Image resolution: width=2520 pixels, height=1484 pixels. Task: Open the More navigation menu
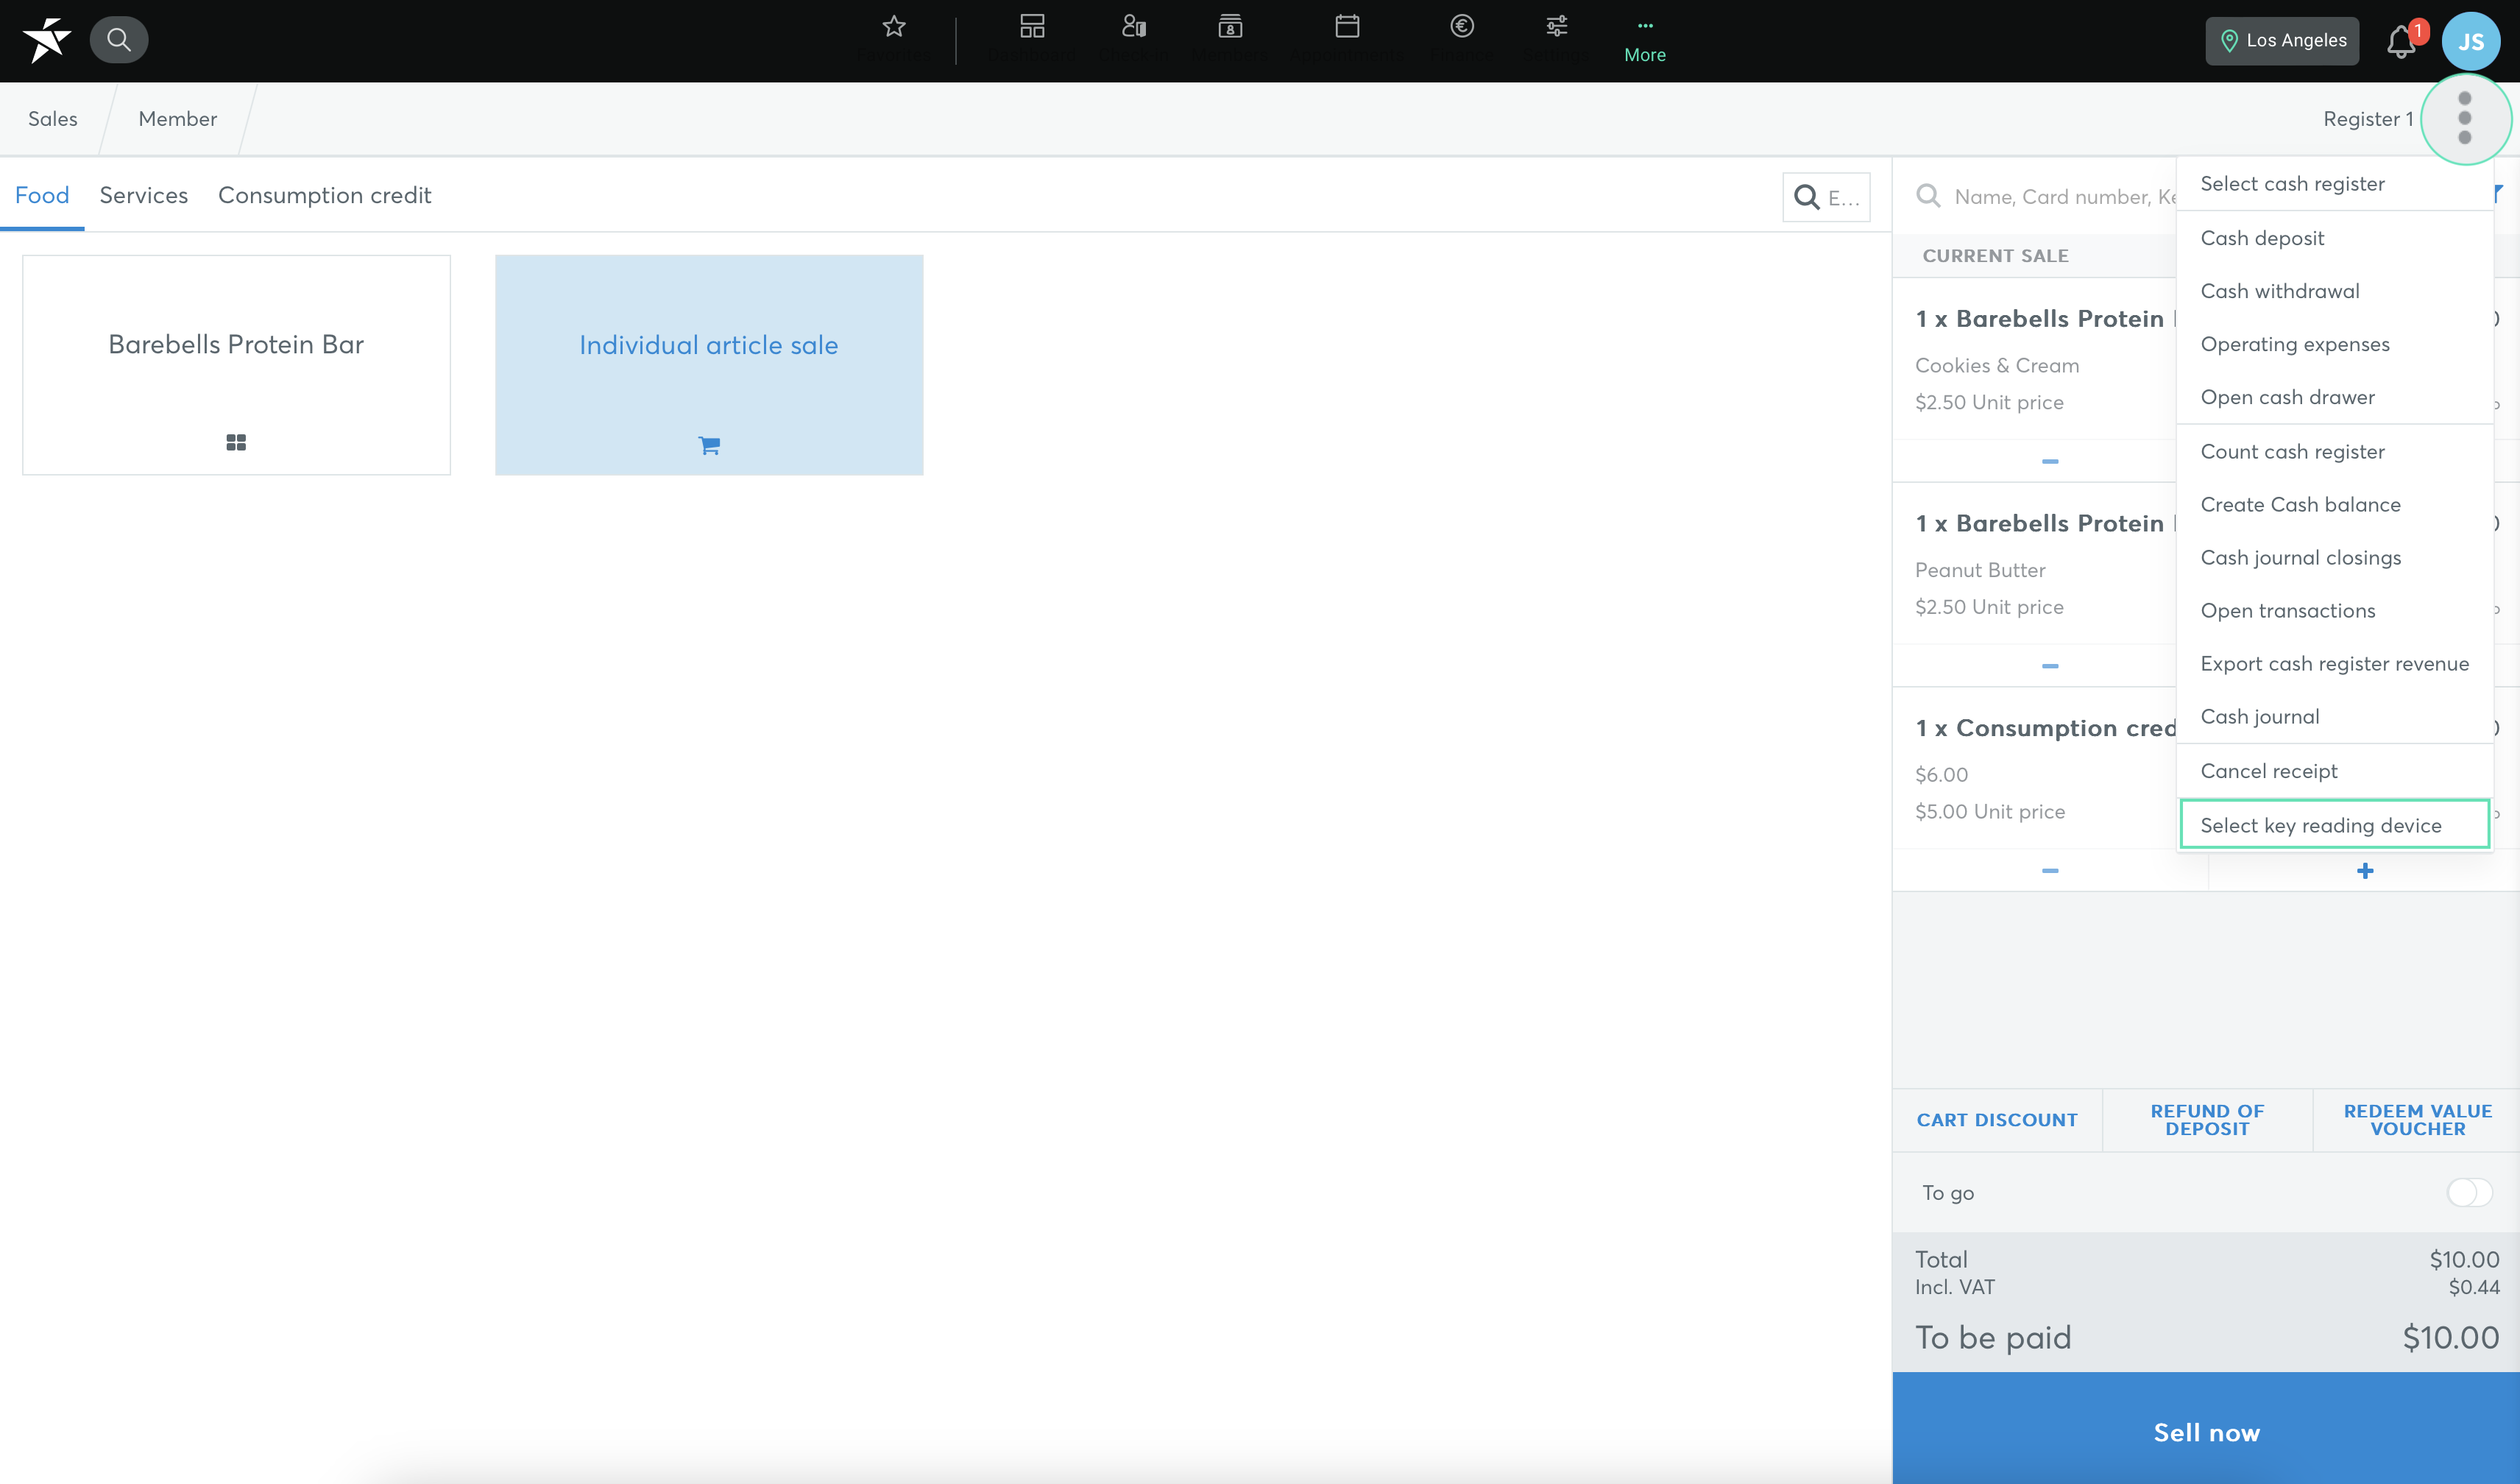click(x=1645, y=41)
